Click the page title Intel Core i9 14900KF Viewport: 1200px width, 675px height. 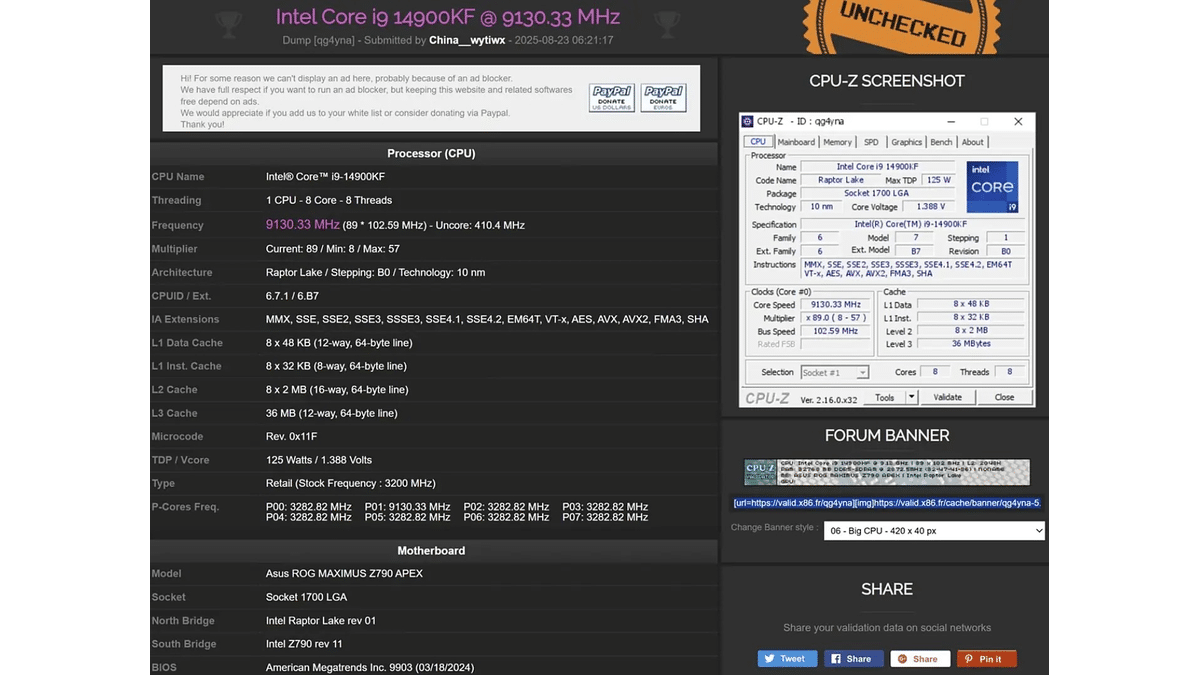tap(448, 17)
